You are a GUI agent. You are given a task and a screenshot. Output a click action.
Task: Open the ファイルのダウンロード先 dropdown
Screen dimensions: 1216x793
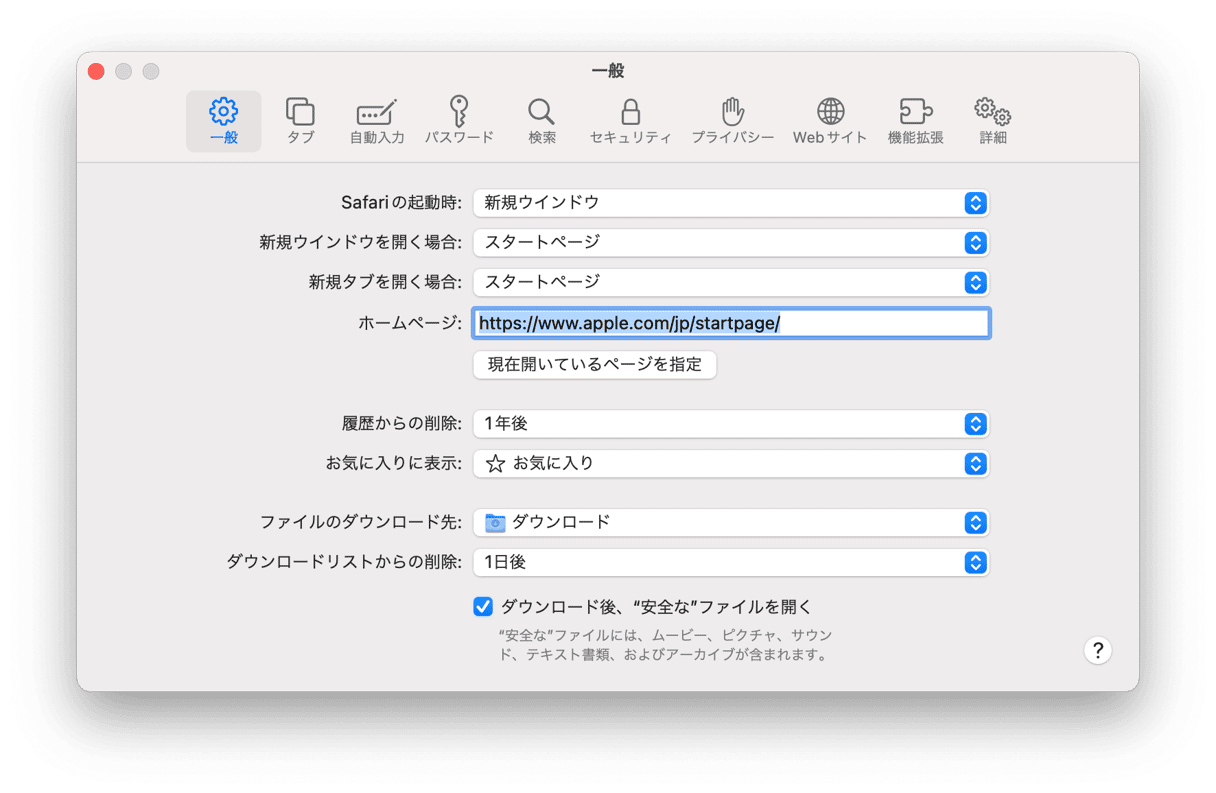click(731, 523)
